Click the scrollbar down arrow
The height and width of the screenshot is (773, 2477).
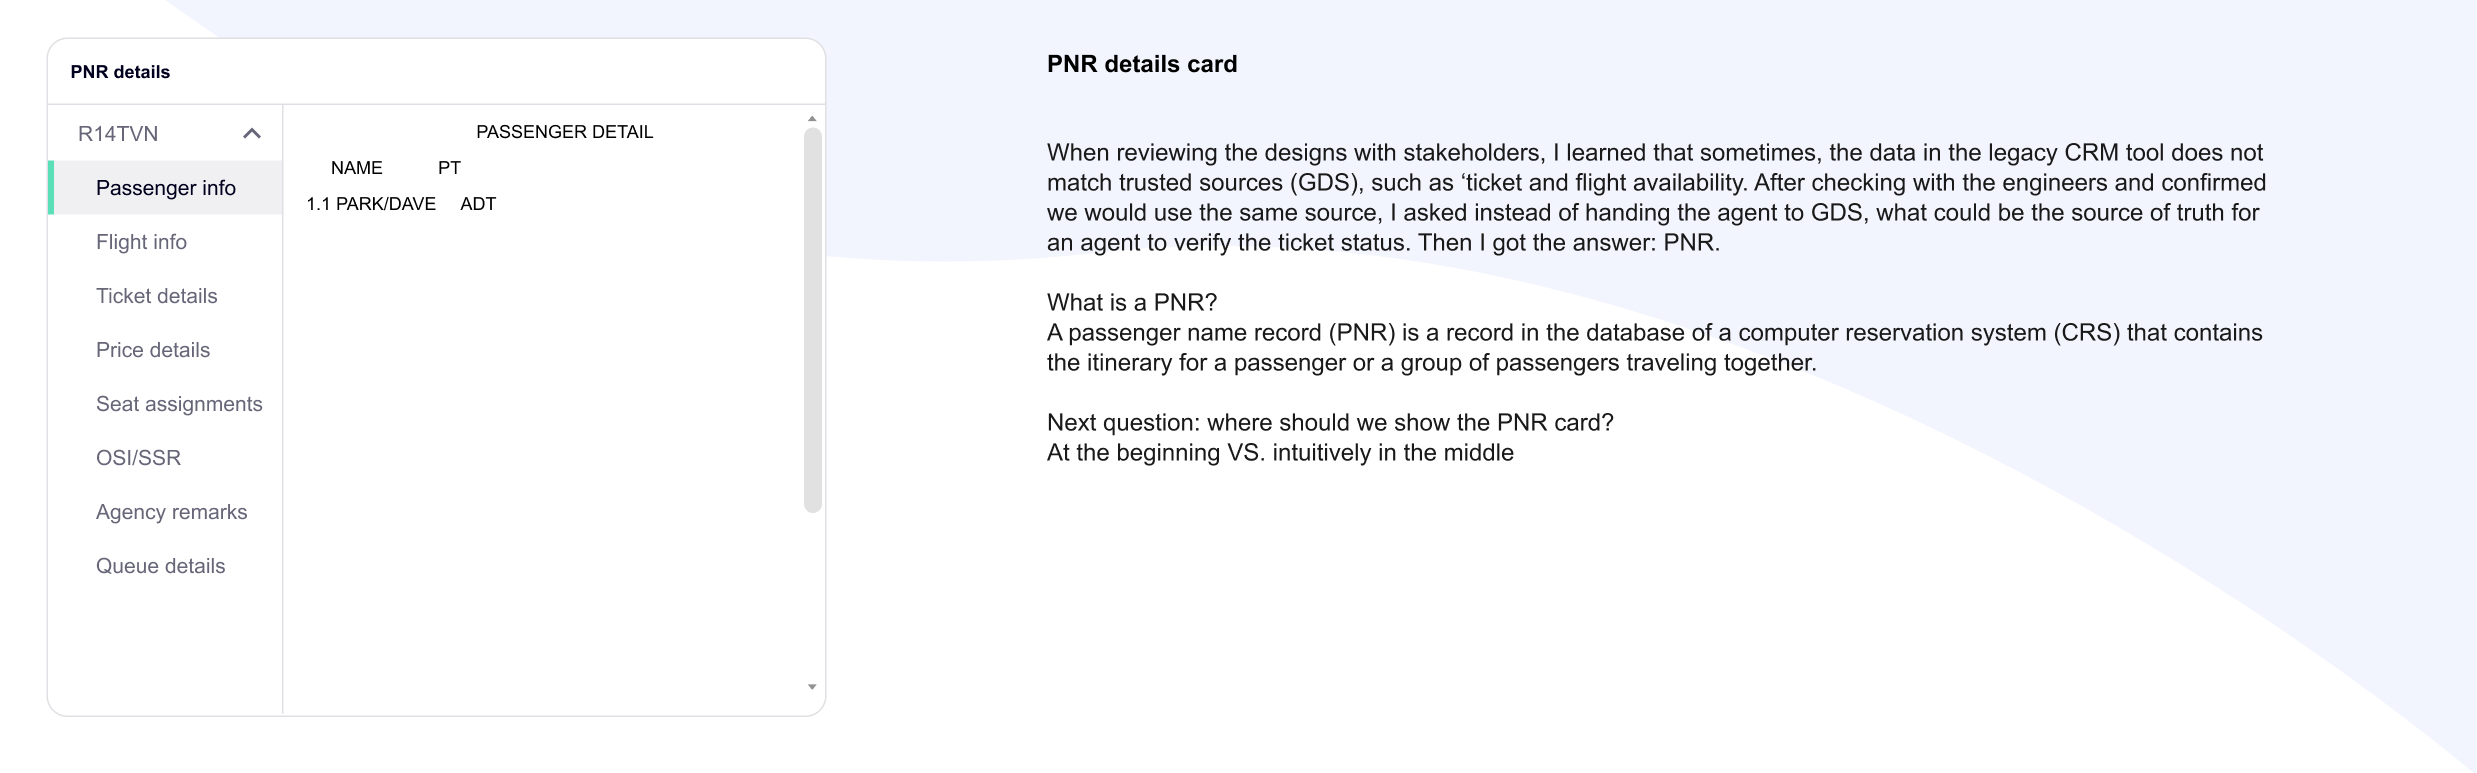(x=812, y=687)
